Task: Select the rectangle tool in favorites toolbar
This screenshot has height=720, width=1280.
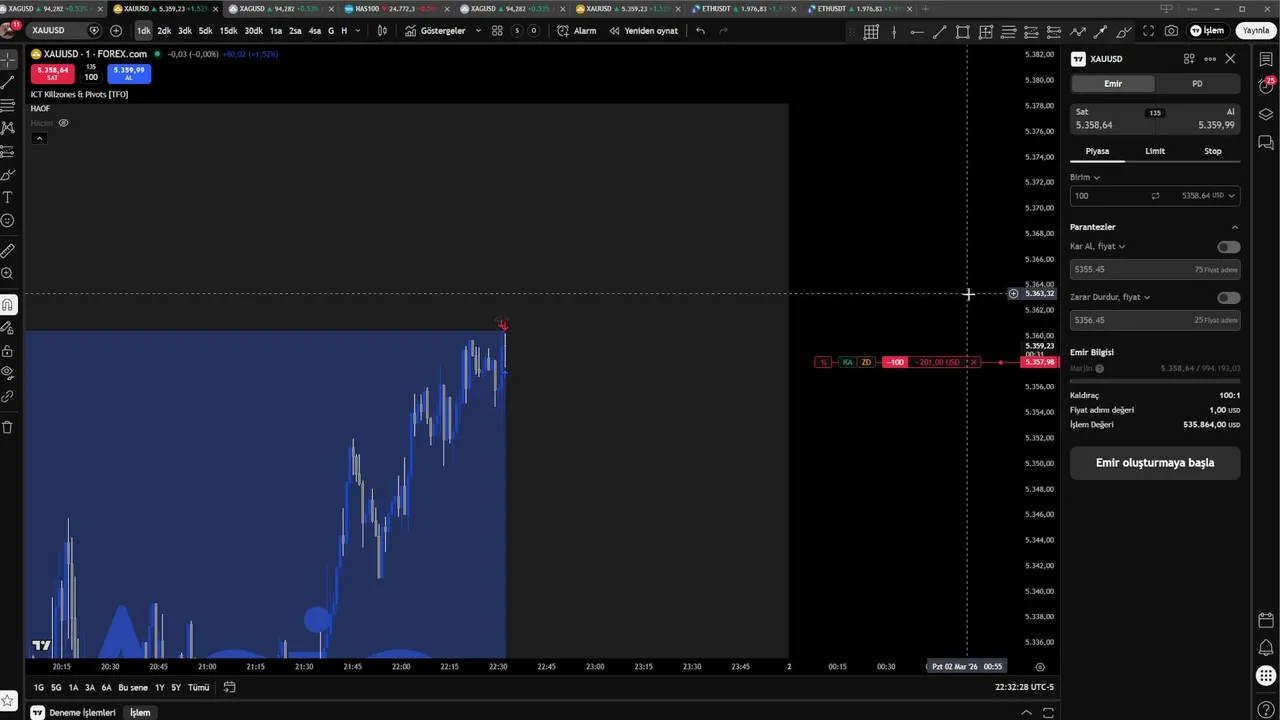Action: coord(962,32)
